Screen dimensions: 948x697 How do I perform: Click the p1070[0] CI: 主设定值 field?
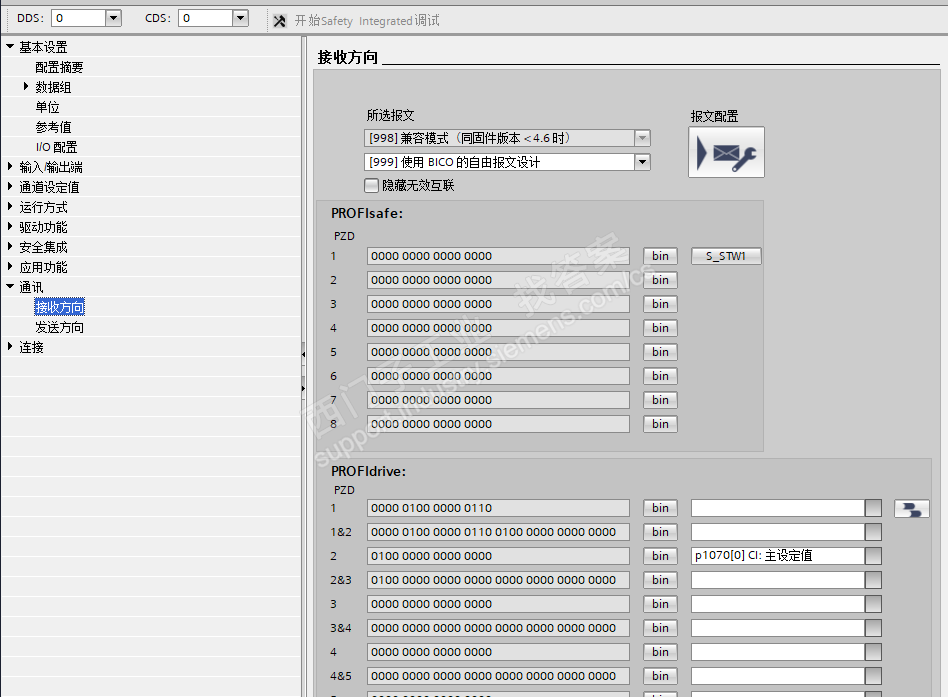coord(778,556)
